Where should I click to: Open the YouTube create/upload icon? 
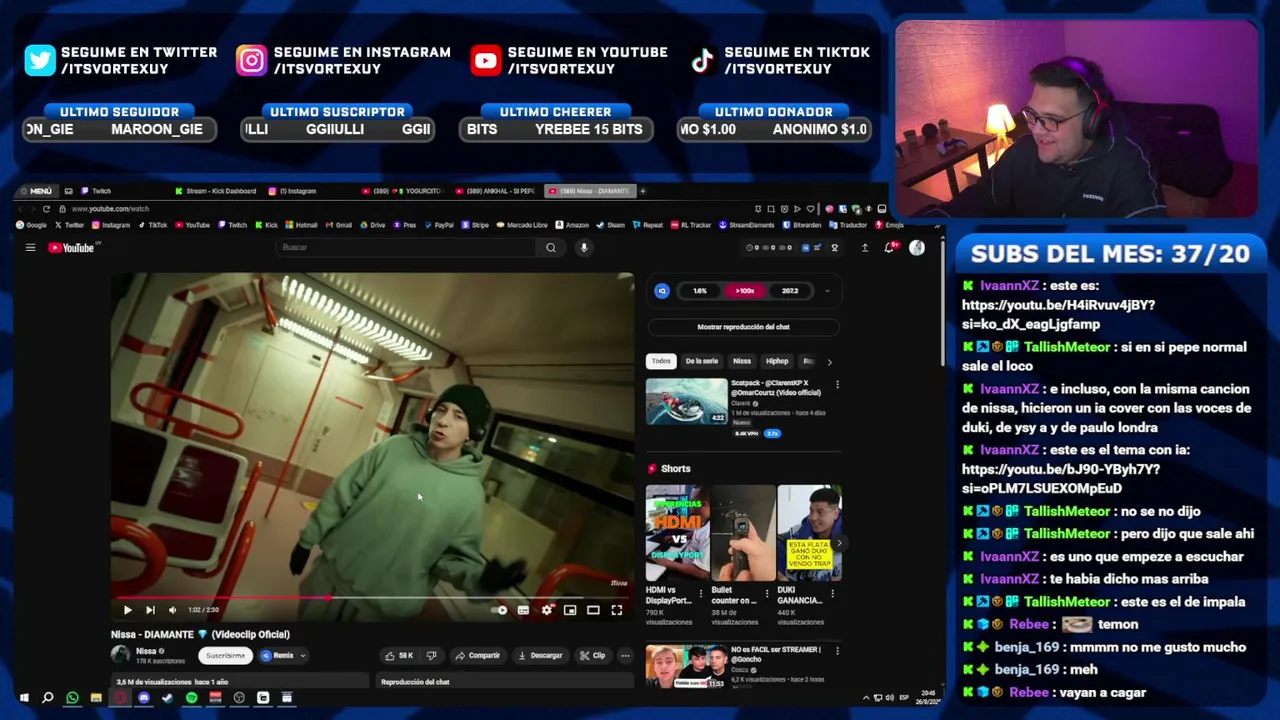[x=865, y=248]
